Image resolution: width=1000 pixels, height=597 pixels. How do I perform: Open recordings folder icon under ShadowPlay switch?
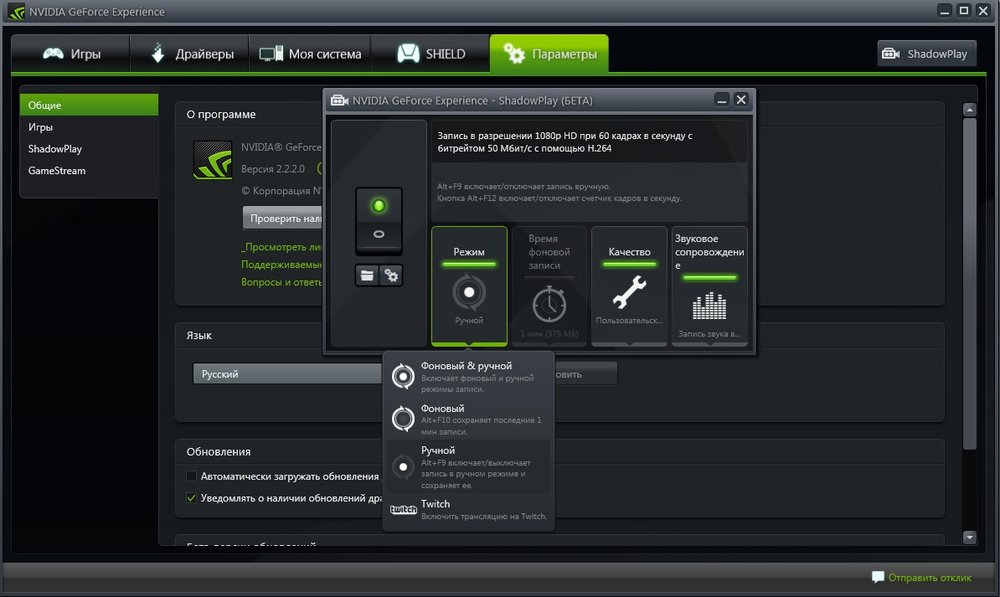(368, 275)
